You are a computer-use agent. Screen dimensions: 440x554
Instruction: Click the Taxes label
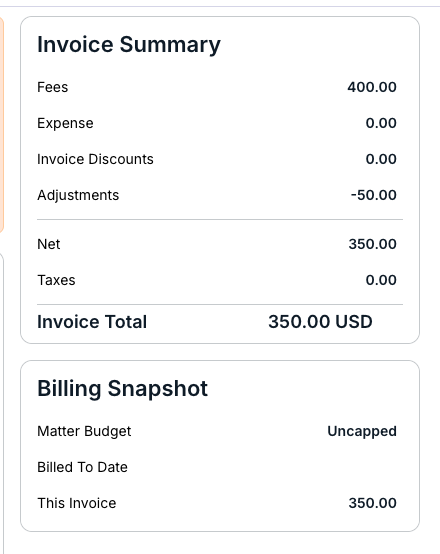[56, 280]
